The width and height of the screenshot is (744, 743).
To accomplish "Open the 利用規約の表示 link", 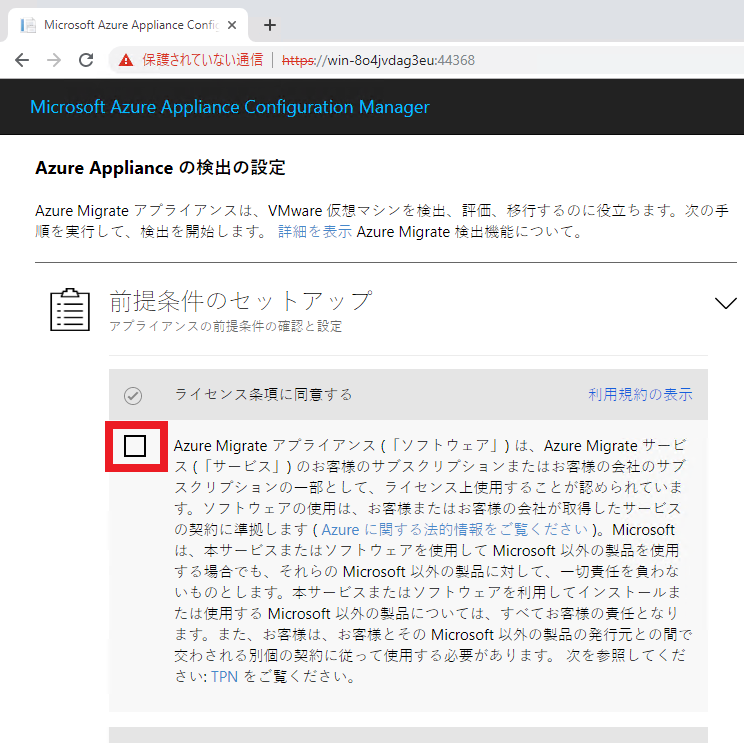I will (640, 394).
